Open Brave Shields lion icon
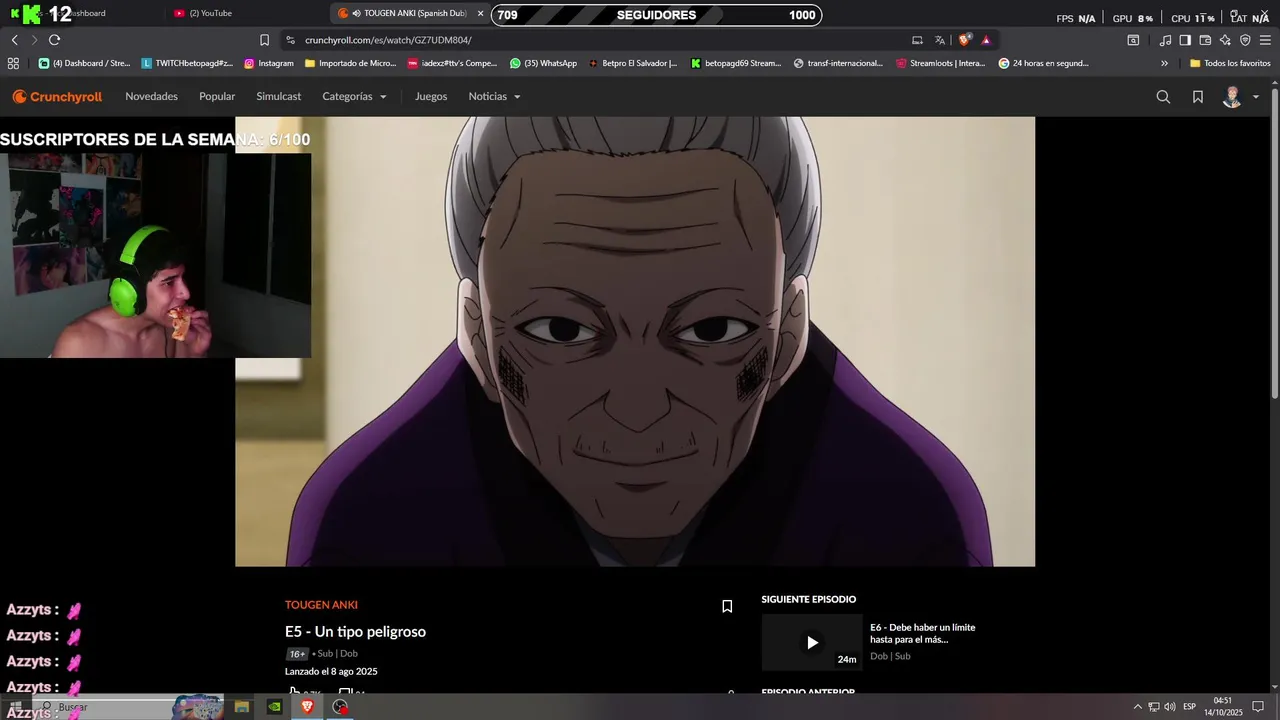1280x720 pixels. (x=964, y=40)
